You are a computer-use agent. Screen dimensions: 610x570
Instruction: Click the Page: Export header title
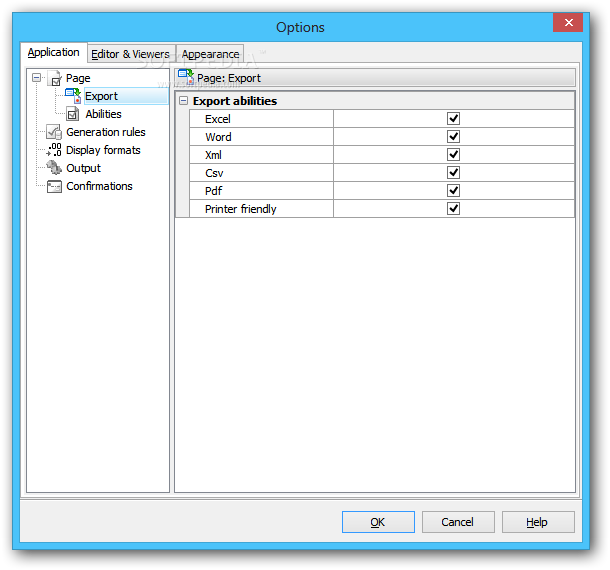tap(229, 78)
